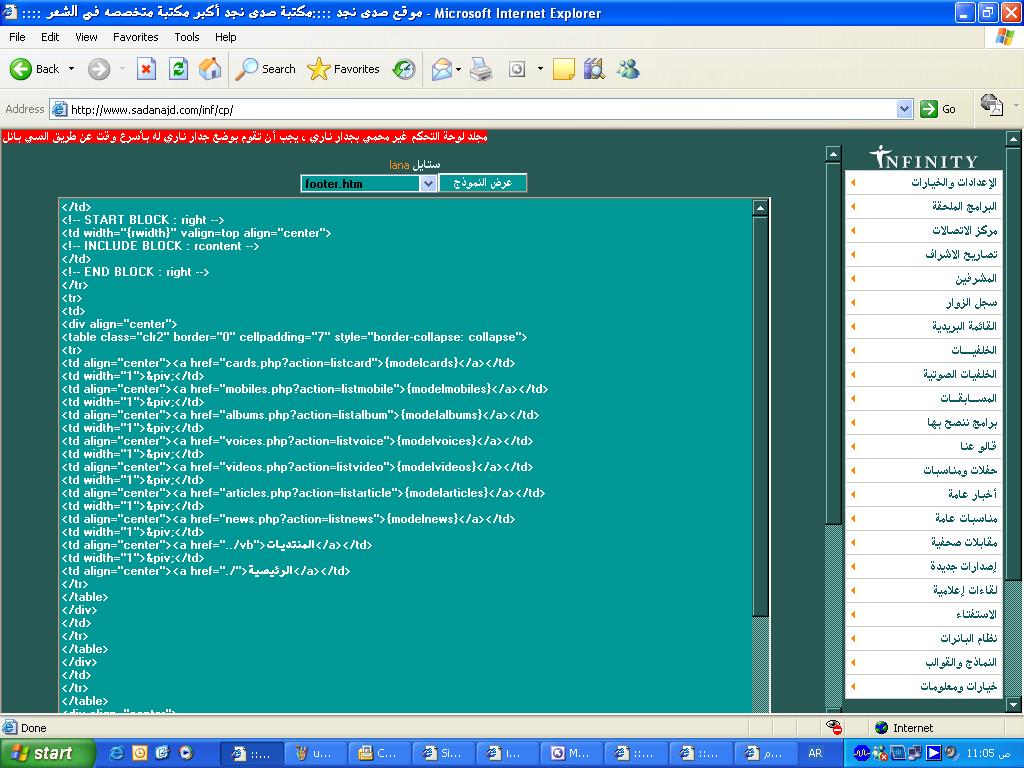
Task: Open the File menu
Action: [17, 37]
